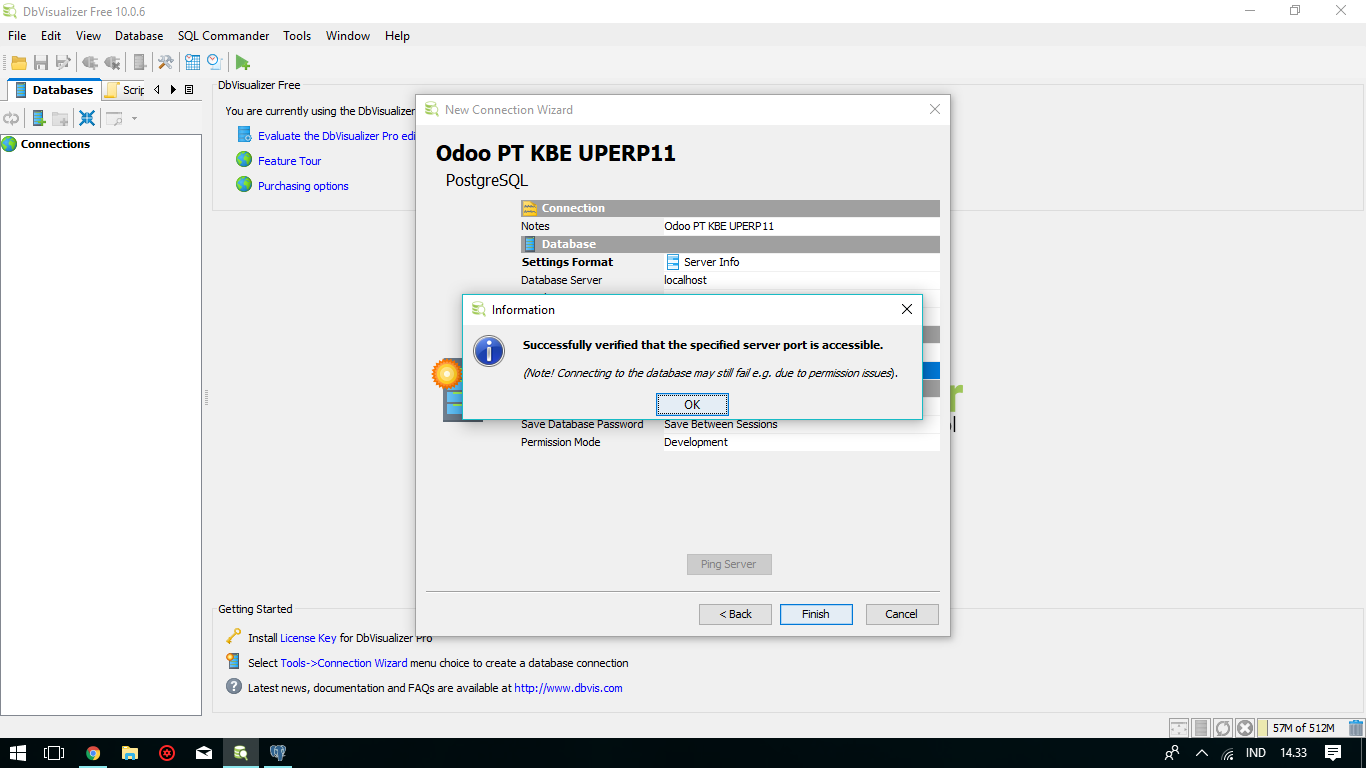
Task: Click the clock scroll history toolbar icon
Action: tap(214, 62)
